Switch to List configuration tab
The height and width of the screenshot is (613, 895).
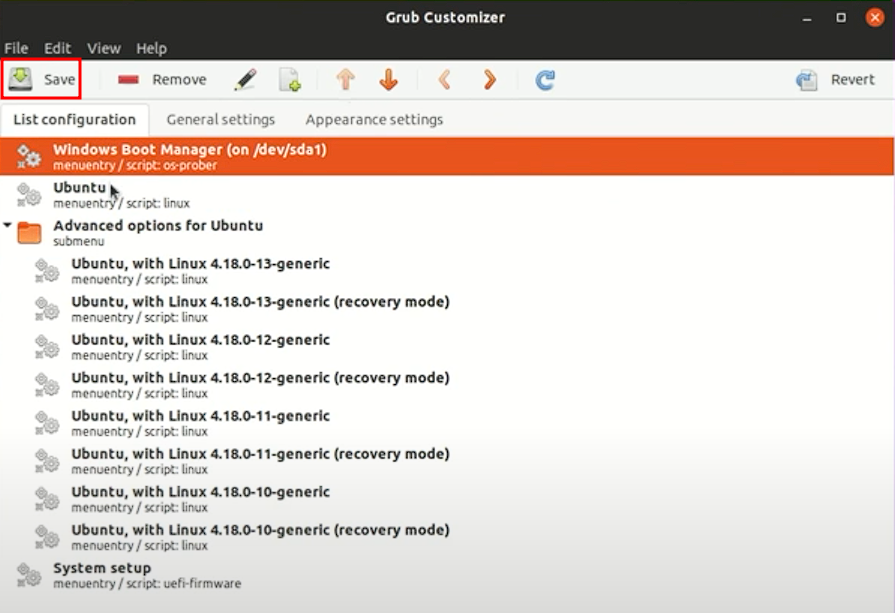pyautogui.click(x=75, y=119)
